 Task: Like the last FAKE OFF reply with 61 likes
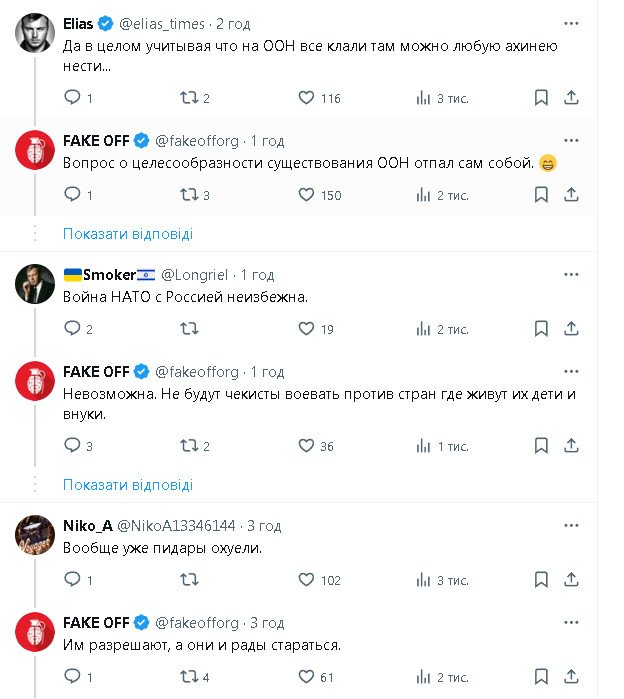tap(307, 677)
